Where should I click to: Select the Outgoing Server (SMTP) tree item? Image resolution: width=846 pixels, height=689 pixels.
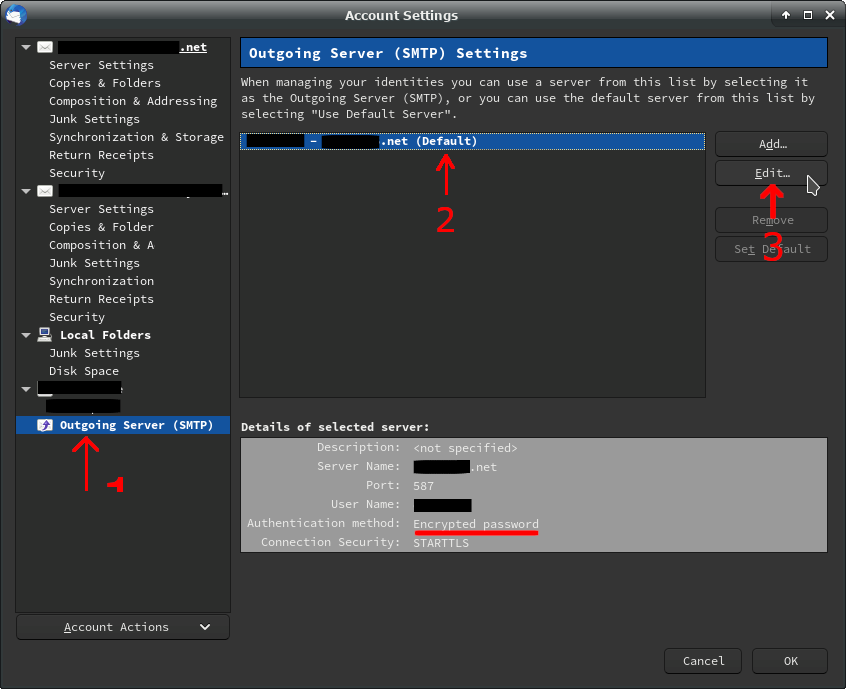click(x=136, y=425)
